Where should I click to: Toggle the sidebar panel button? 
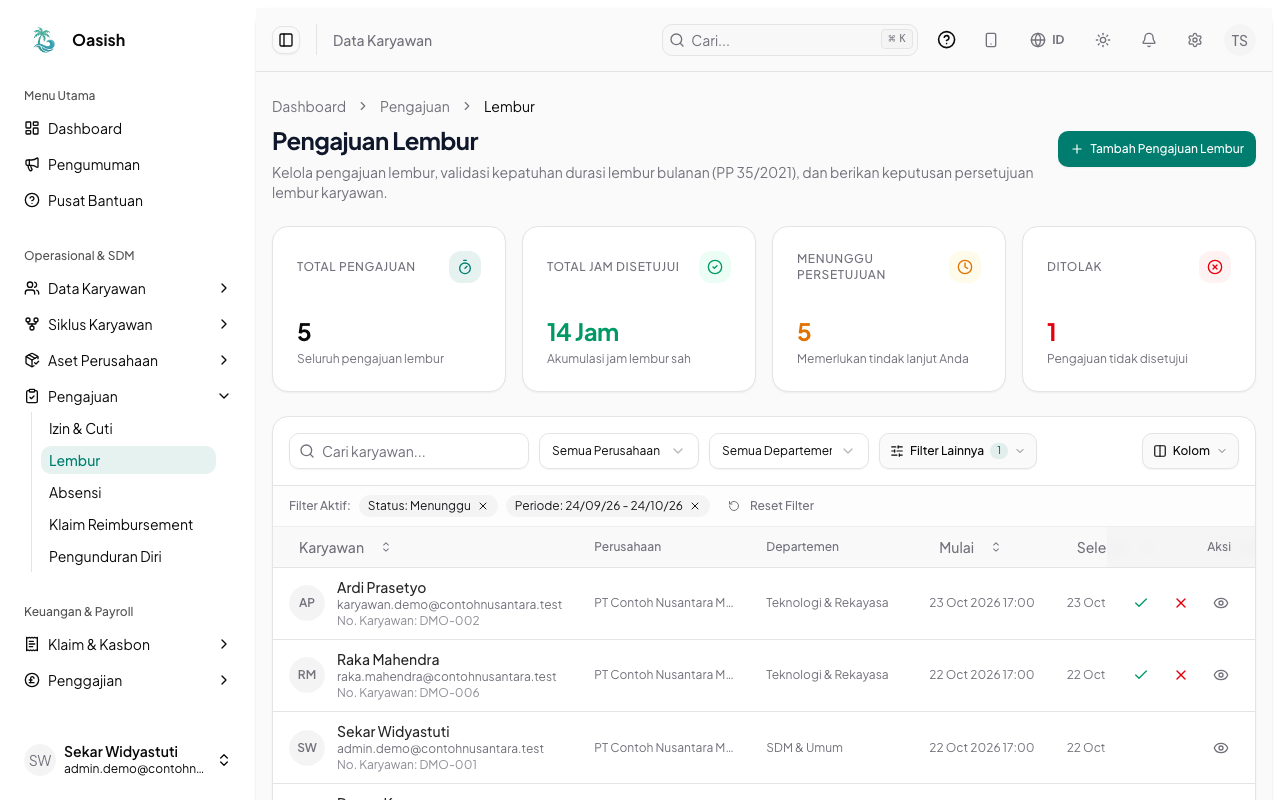coord(286,40)
